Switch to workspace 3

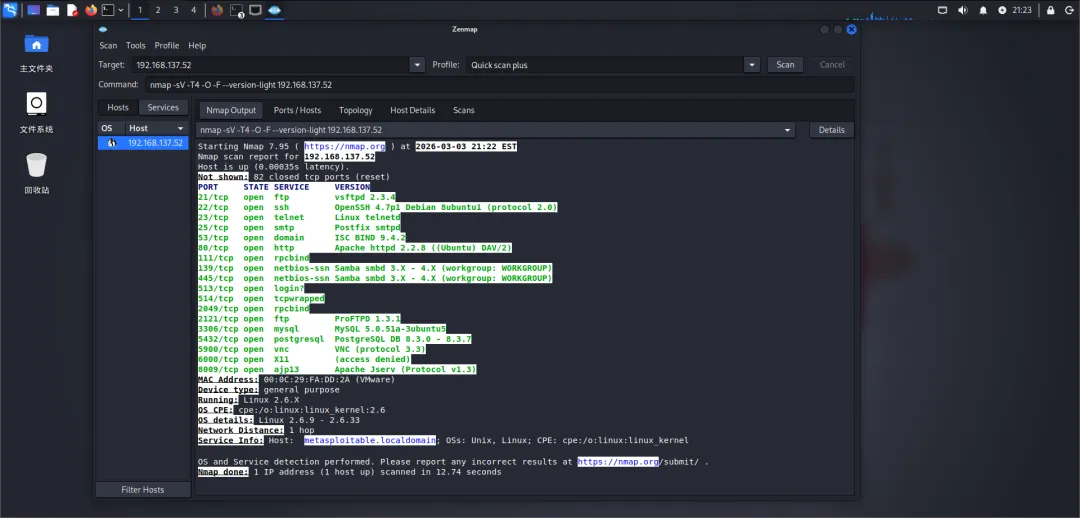(176, 10)
